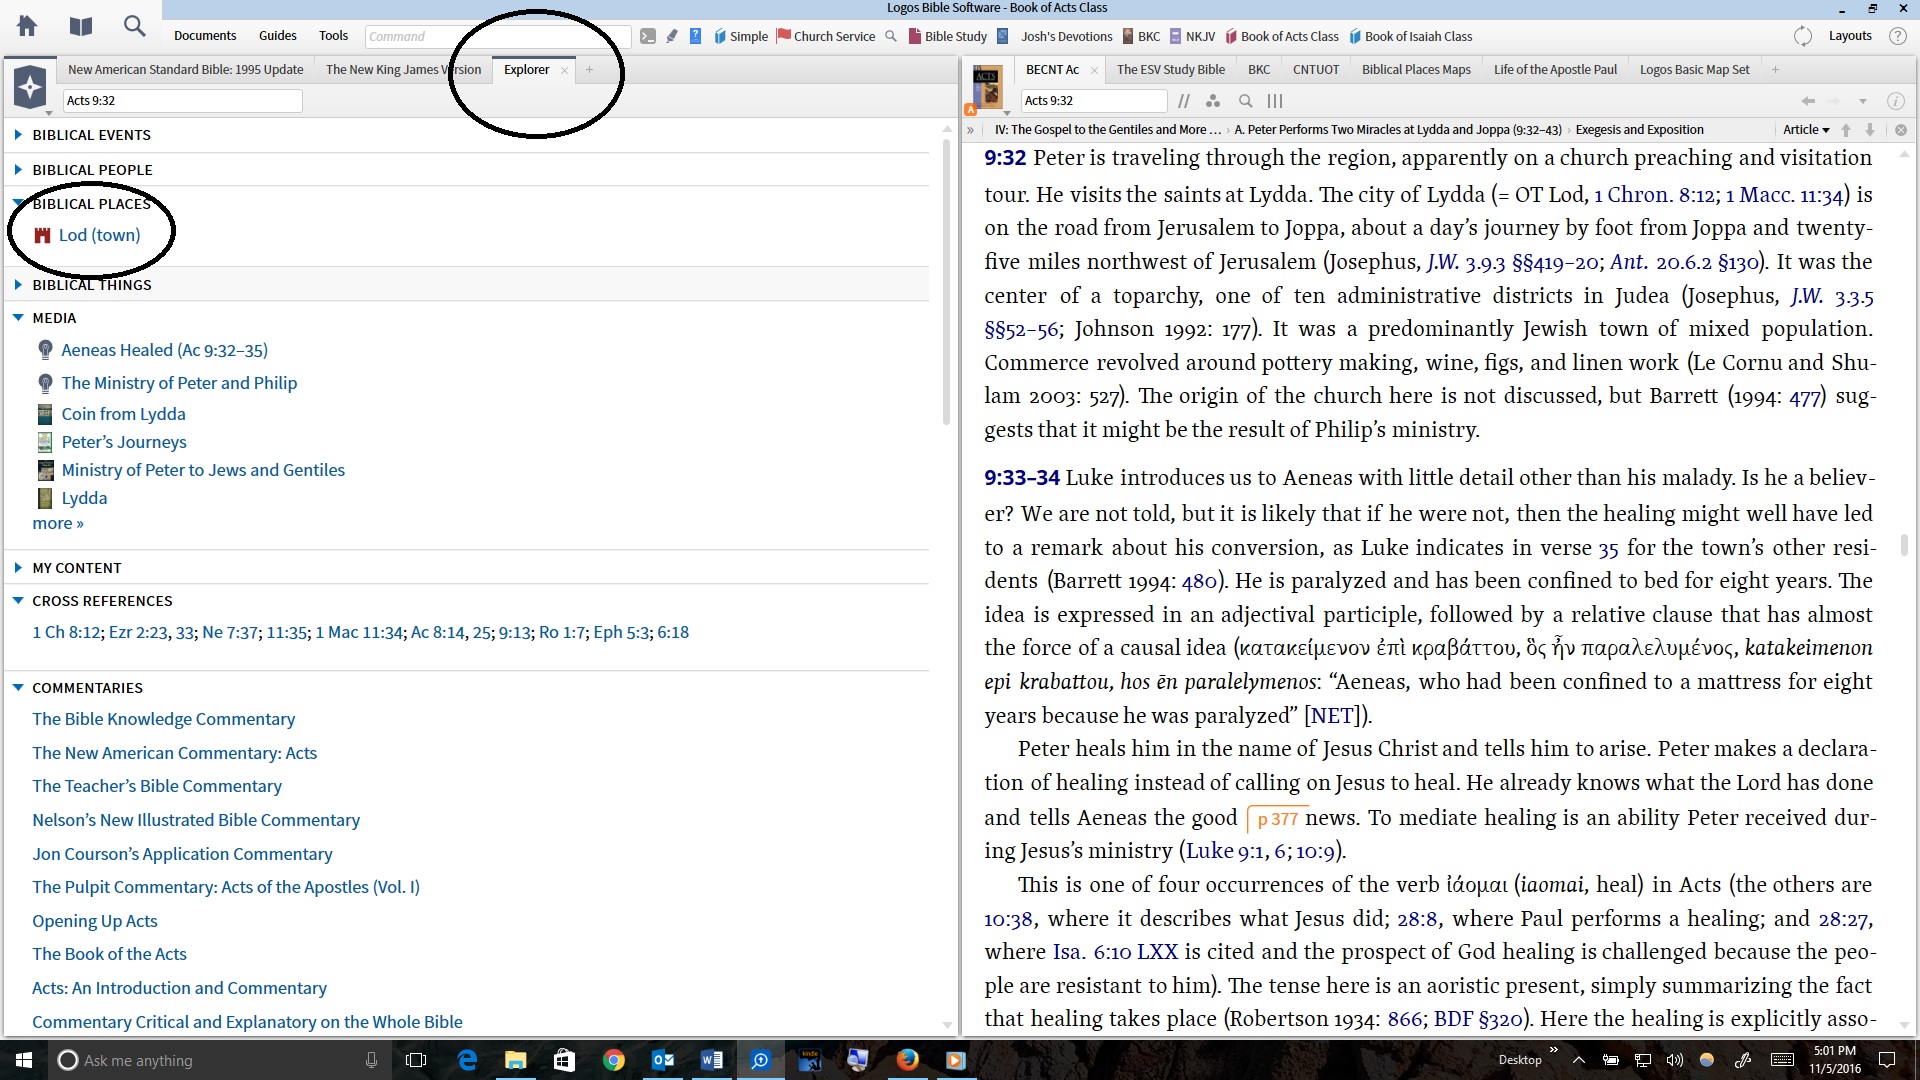Screen dimensions: 1920x1080
Task: Open The Bible Knowledge Commentary link
Action: [x=164, y=719]
